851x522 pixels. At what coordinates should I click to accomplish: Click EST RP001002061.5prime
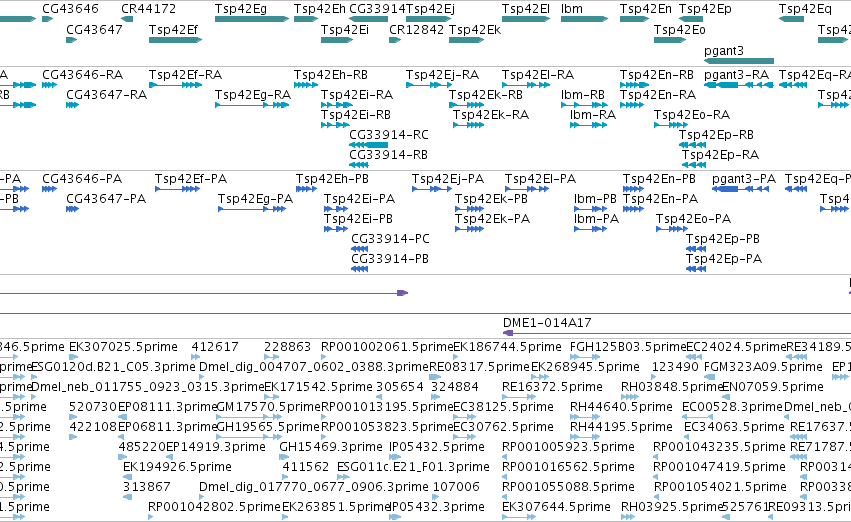click(387, 347)
